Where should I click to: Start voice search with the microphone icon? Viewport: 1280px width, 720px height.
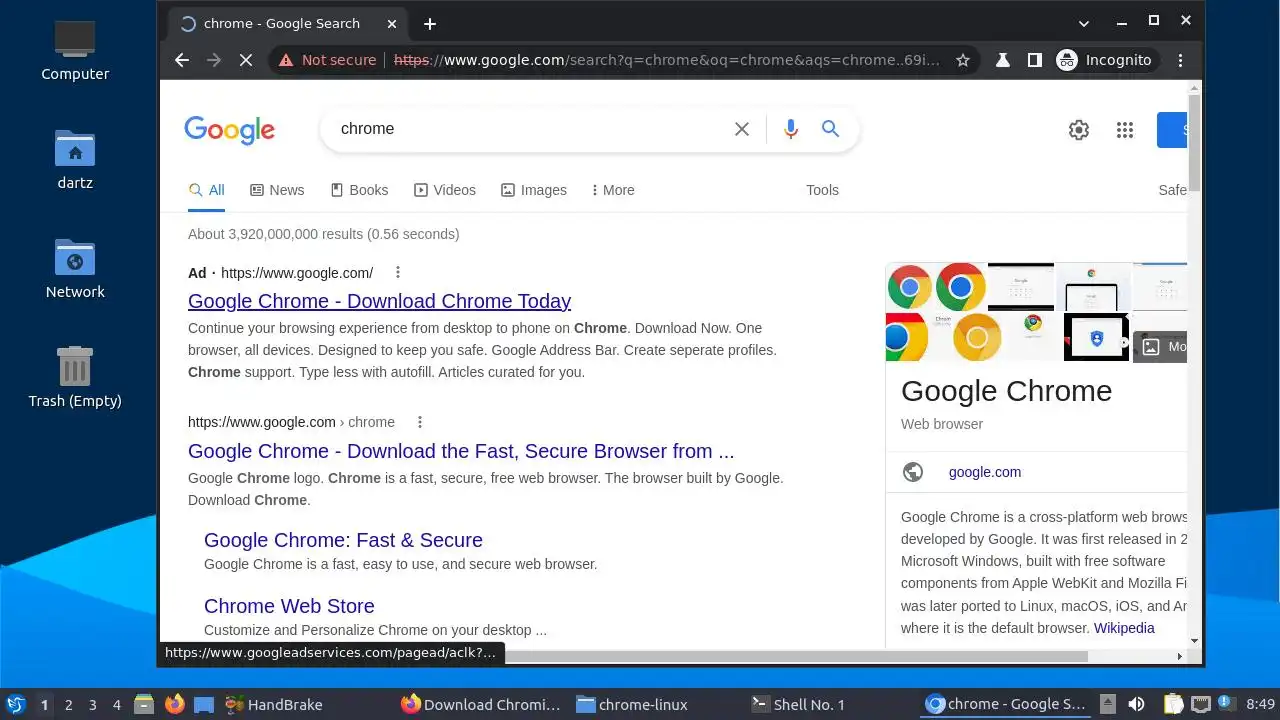tap(791, 129)
